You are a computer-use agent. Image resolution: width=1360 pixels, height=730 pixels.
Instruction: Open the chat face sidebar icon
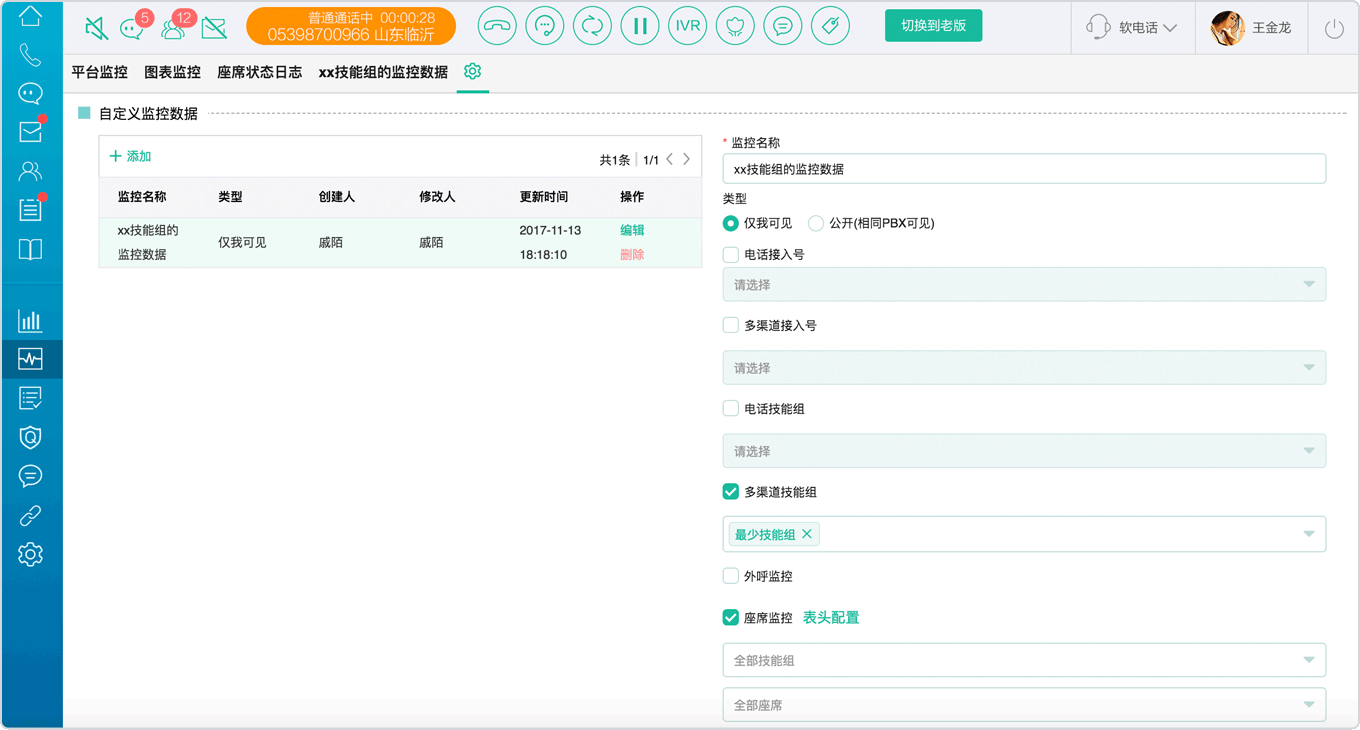tap(31, 94)
